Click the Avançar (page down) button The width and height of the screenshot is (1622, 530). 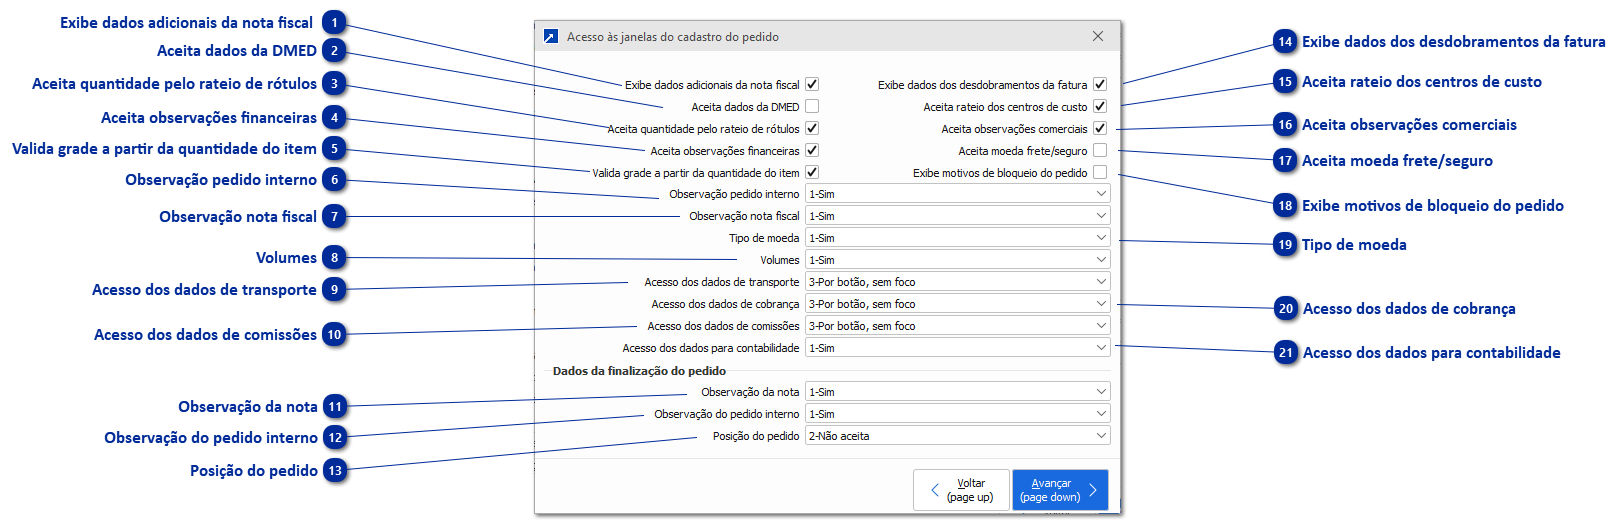pyautogui.click(x=1060, y=490)
